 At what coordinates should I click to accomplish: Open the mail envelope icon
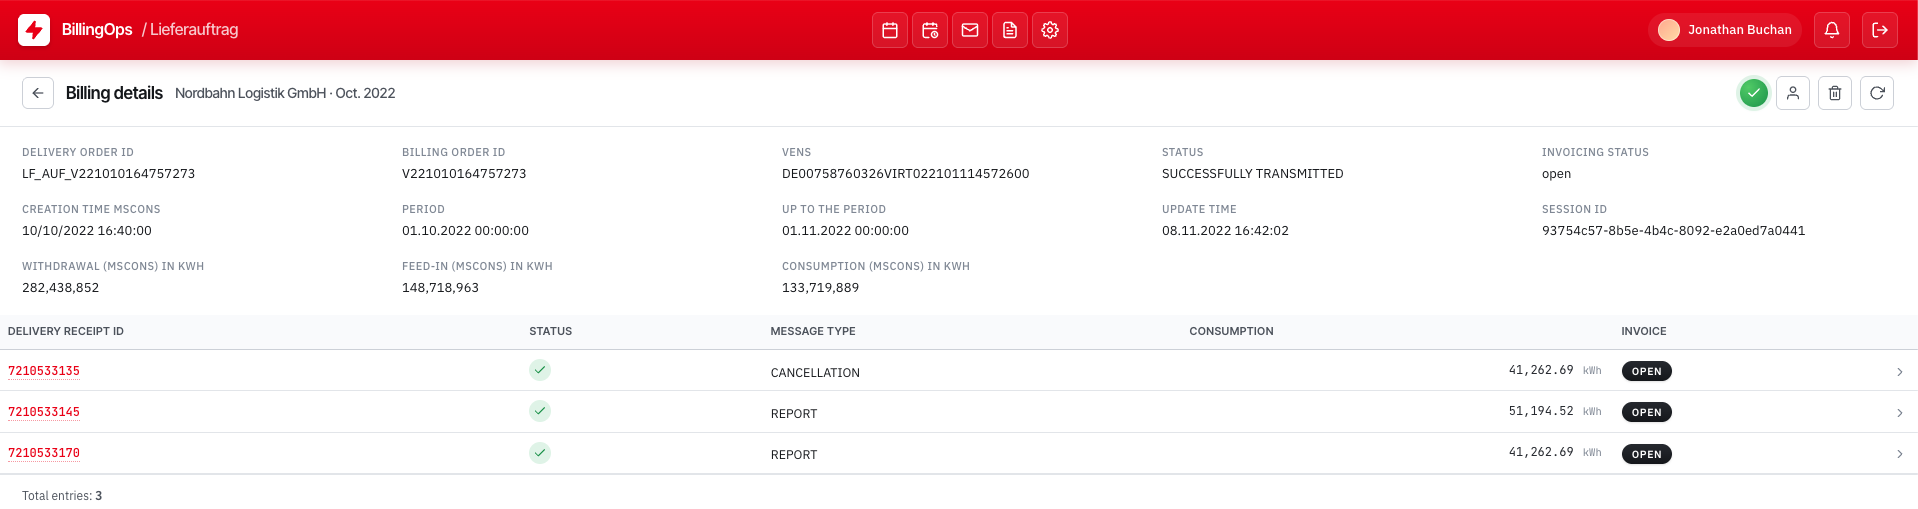[970, 30]
